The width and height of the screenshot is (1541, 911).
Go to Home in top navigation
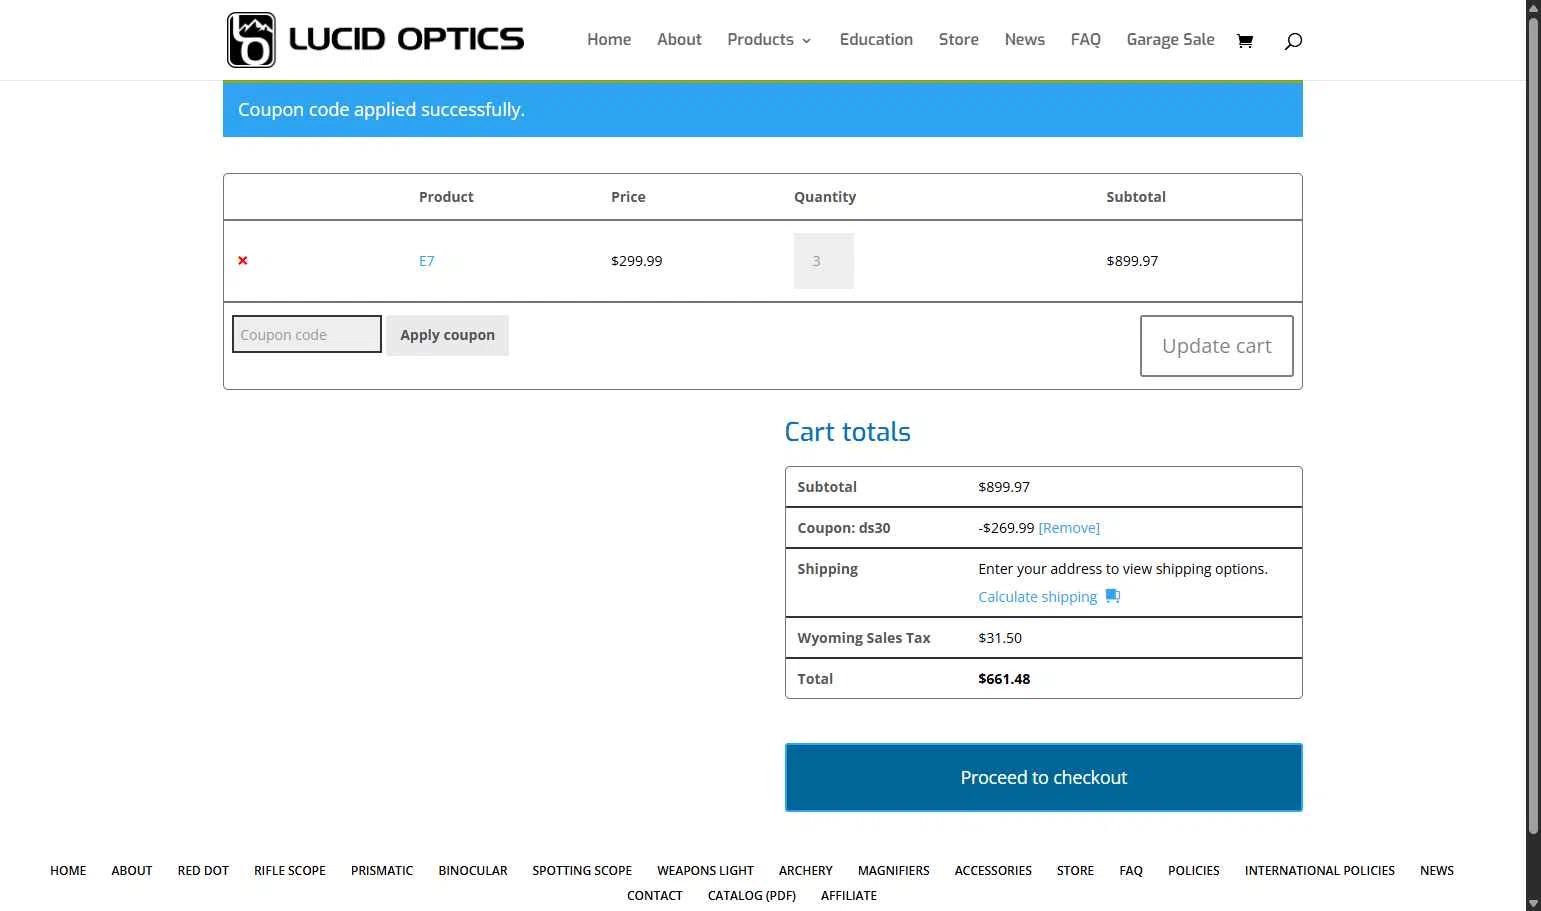609,40
